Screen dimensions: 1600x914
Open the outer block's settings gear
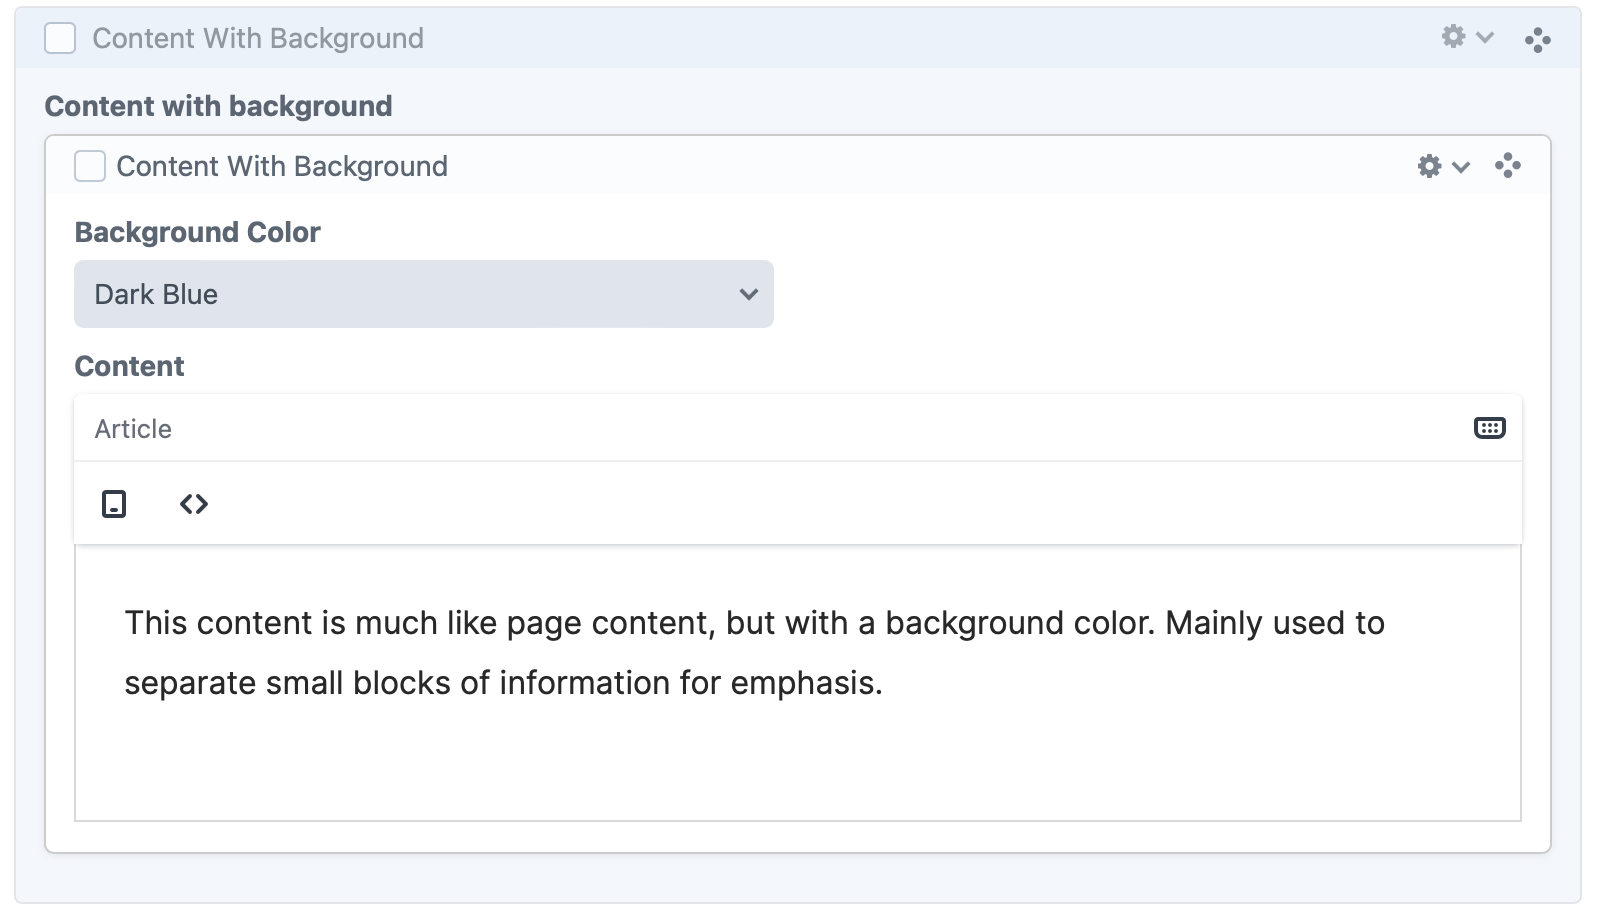[x=1453, y=37]
